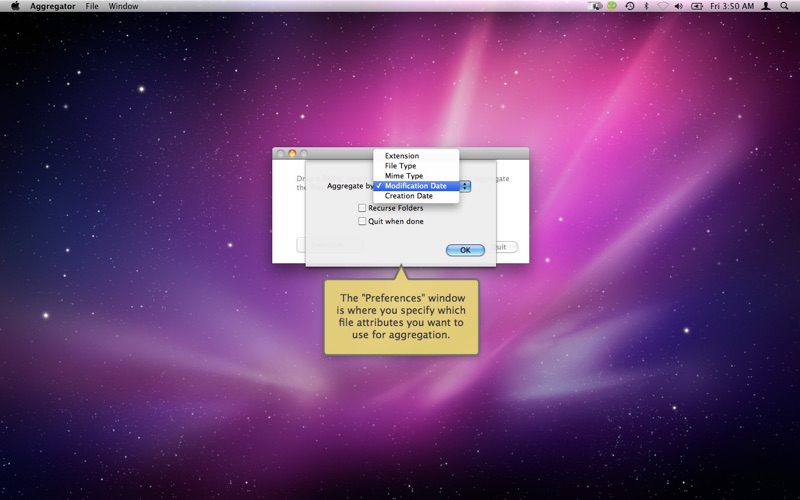Screen dimensions: 800x500
Task: Confirm preferences with the OK button
Action: 465,250
